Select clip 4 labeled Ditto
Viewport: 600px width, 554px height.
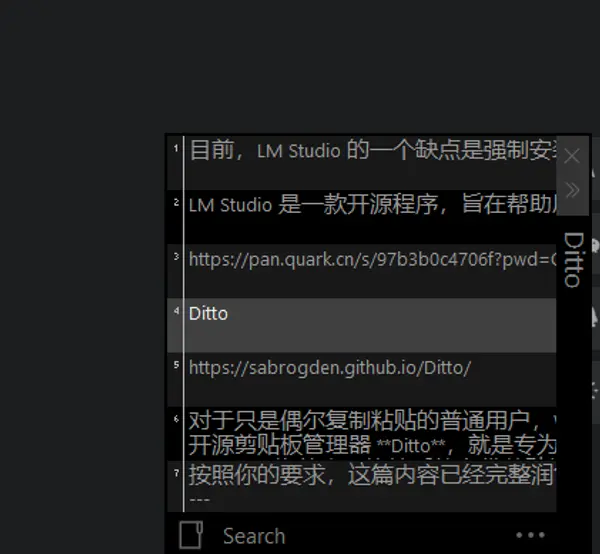[x=362, y=325]
